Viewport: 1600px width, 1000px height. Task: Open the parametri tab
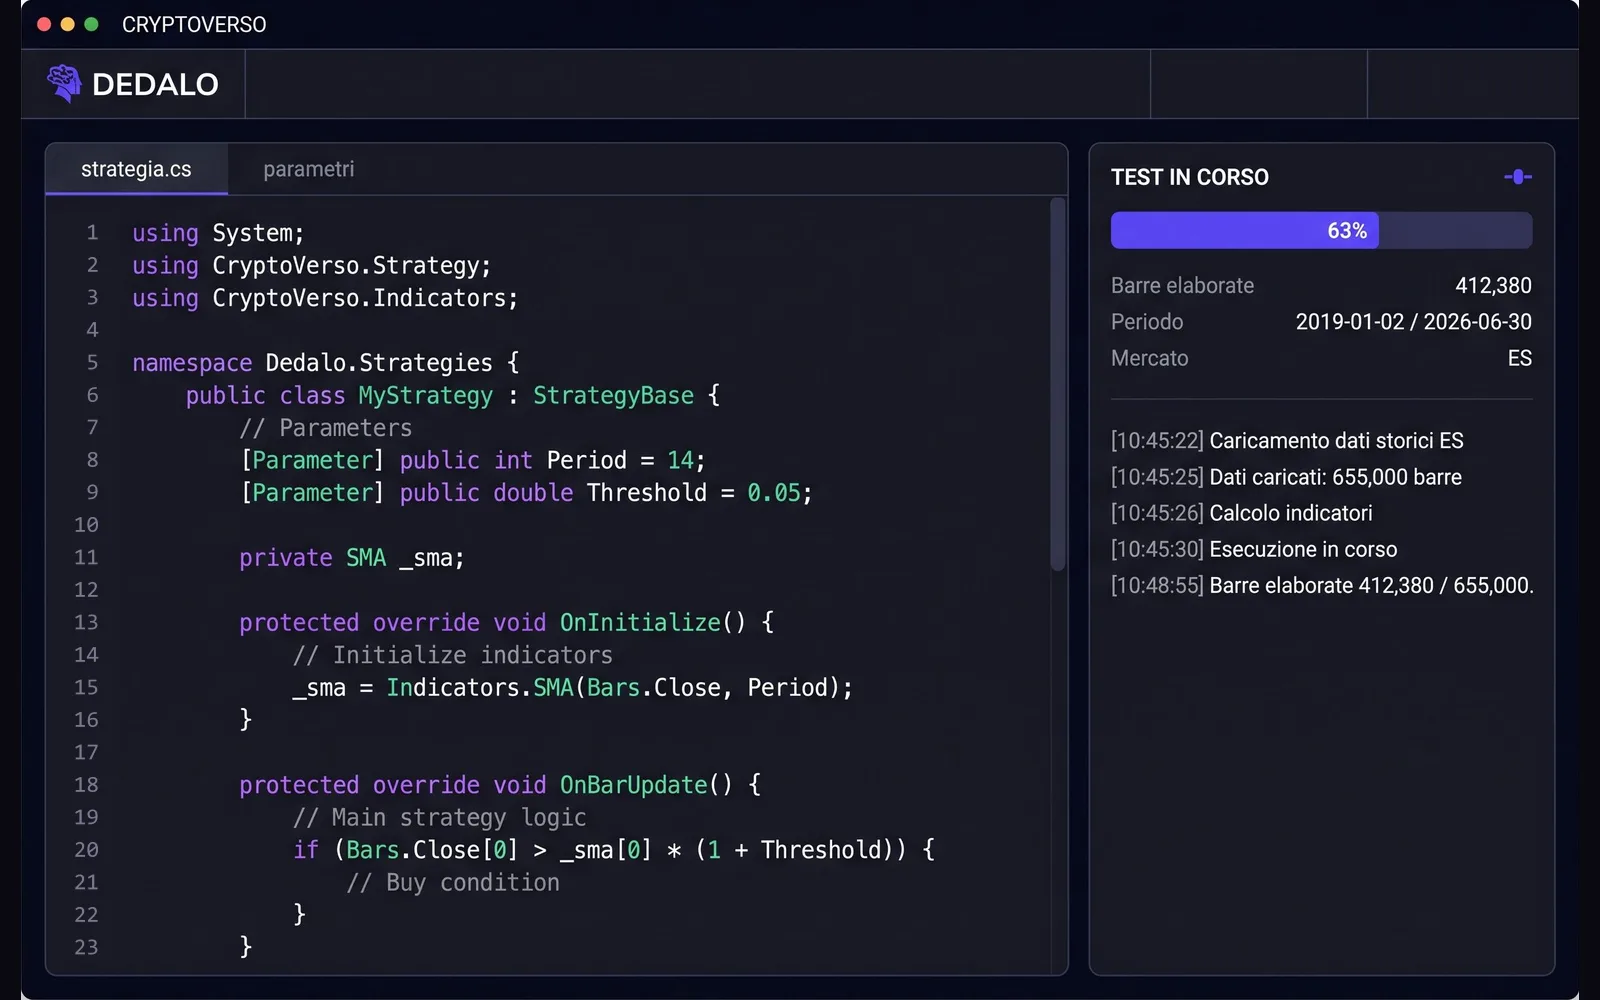tap(308, 169)
